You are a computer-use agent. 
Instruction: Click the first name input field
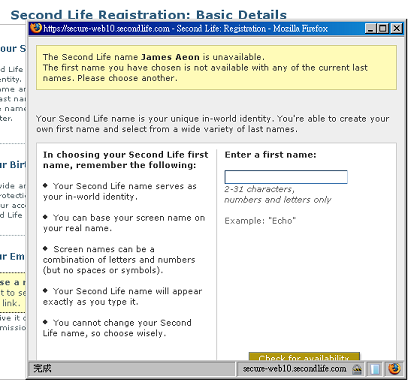(x=286, y=177)
